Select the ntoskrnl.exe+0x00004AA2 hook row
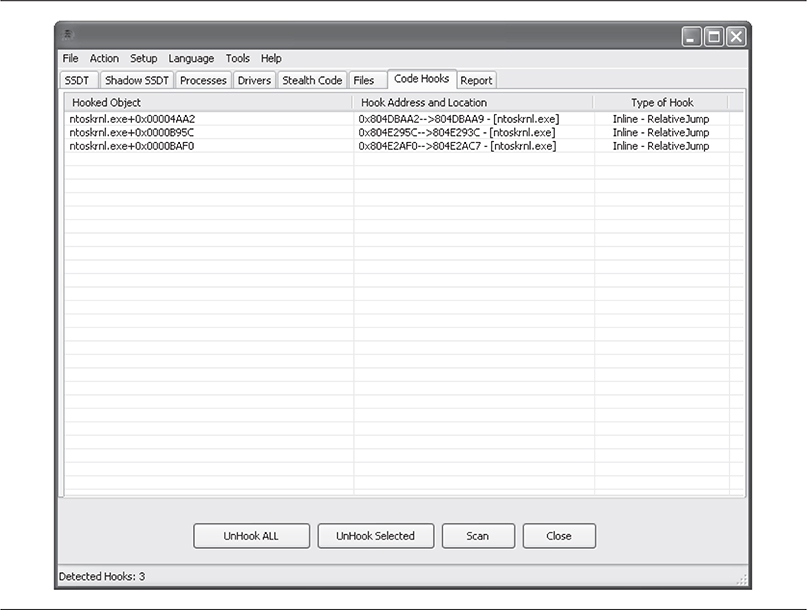The width and height of the screenshot is (807, 610). click(132, 119)
